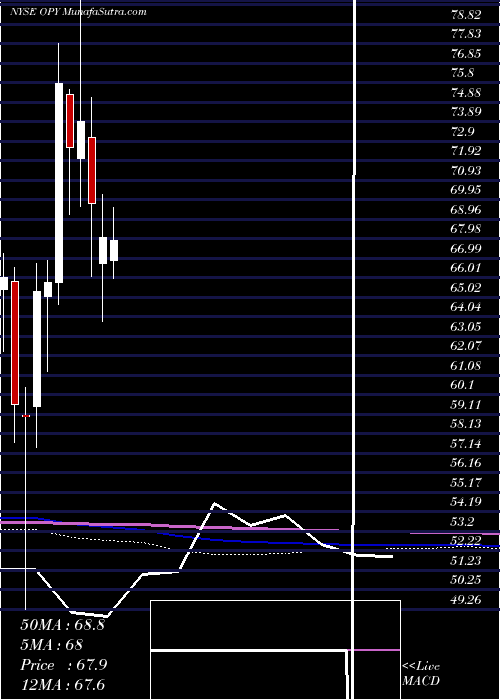Click the 12MA : 67.6 readout
The width and height of the screenshot is (500, 700).
62,685
